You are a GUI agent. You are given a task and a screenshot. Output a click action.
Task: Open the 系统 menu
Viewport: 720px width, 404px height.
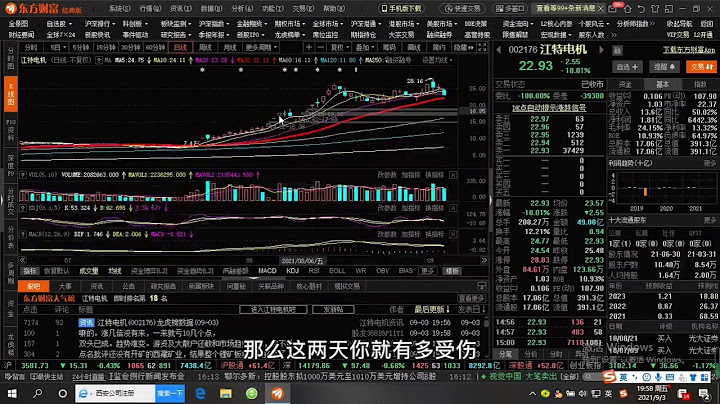(x=119, y=9)
